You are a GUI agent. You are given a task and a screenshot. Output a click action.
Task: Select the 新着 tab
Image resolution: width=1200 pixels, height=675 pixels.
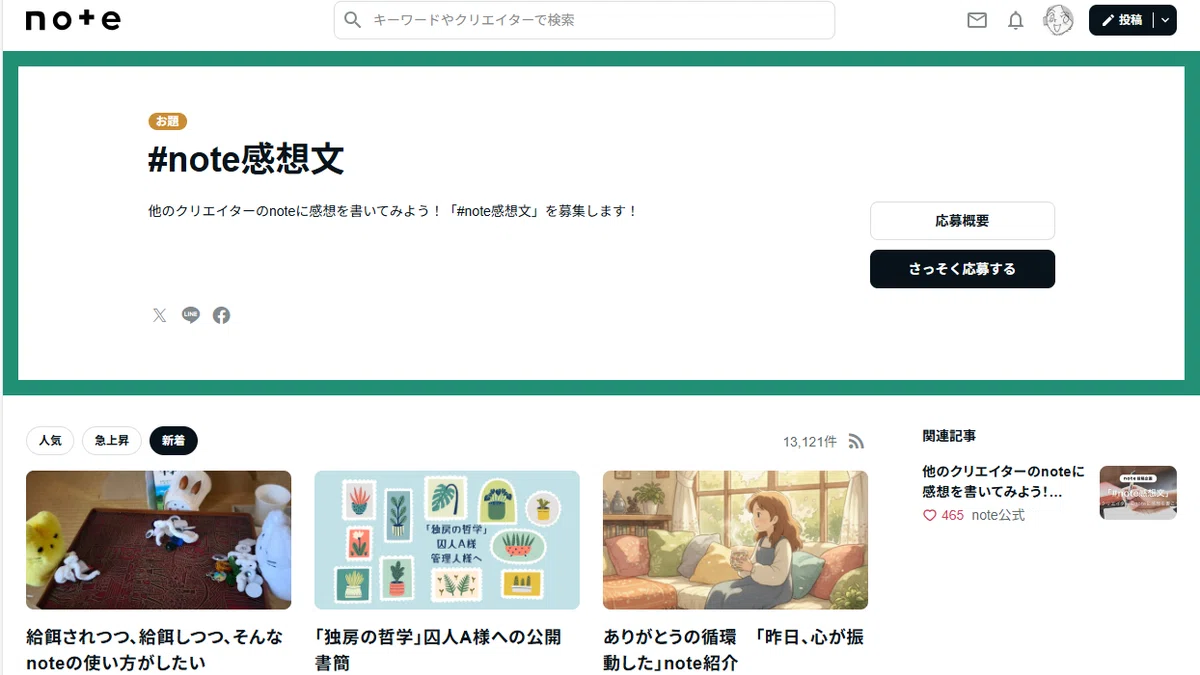click(174, 440)
